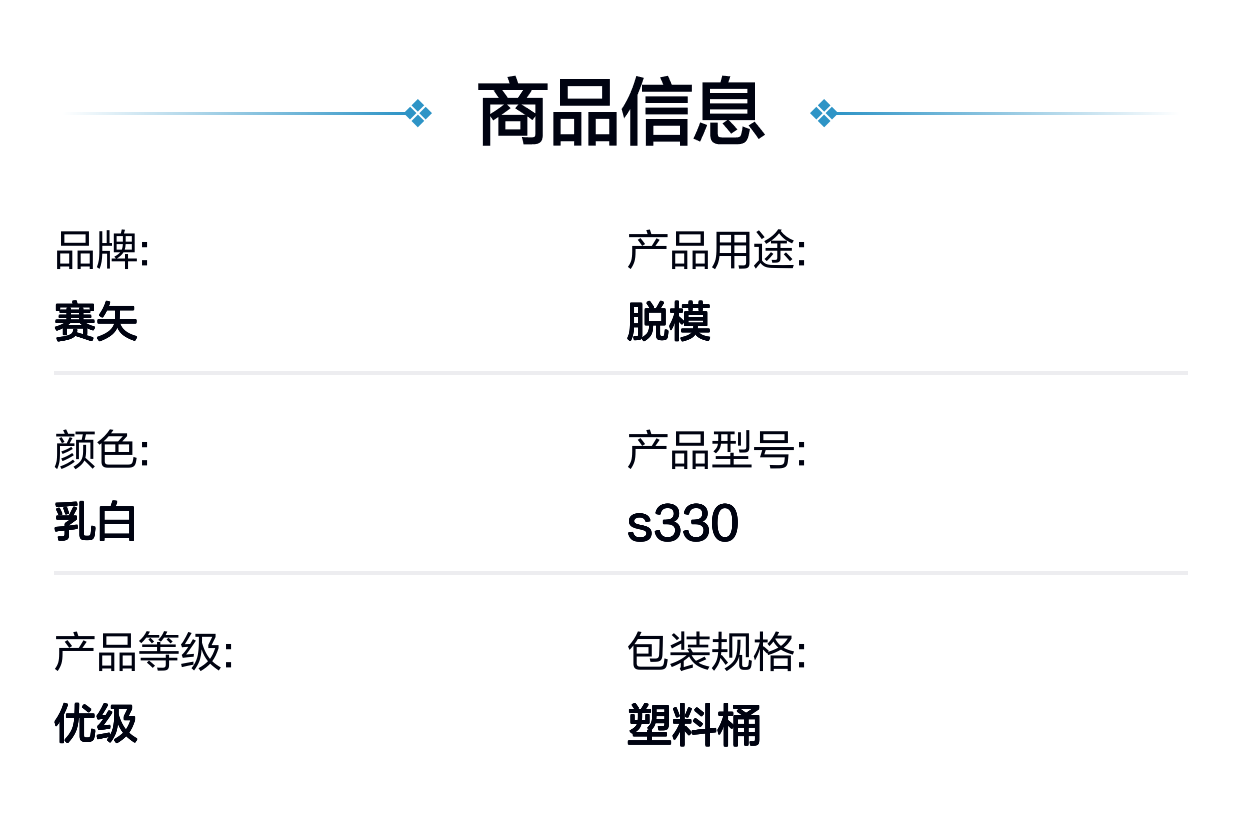Click the brand value 赛矢
Viewport: 1242px width, 815px height.
[96, 322]
